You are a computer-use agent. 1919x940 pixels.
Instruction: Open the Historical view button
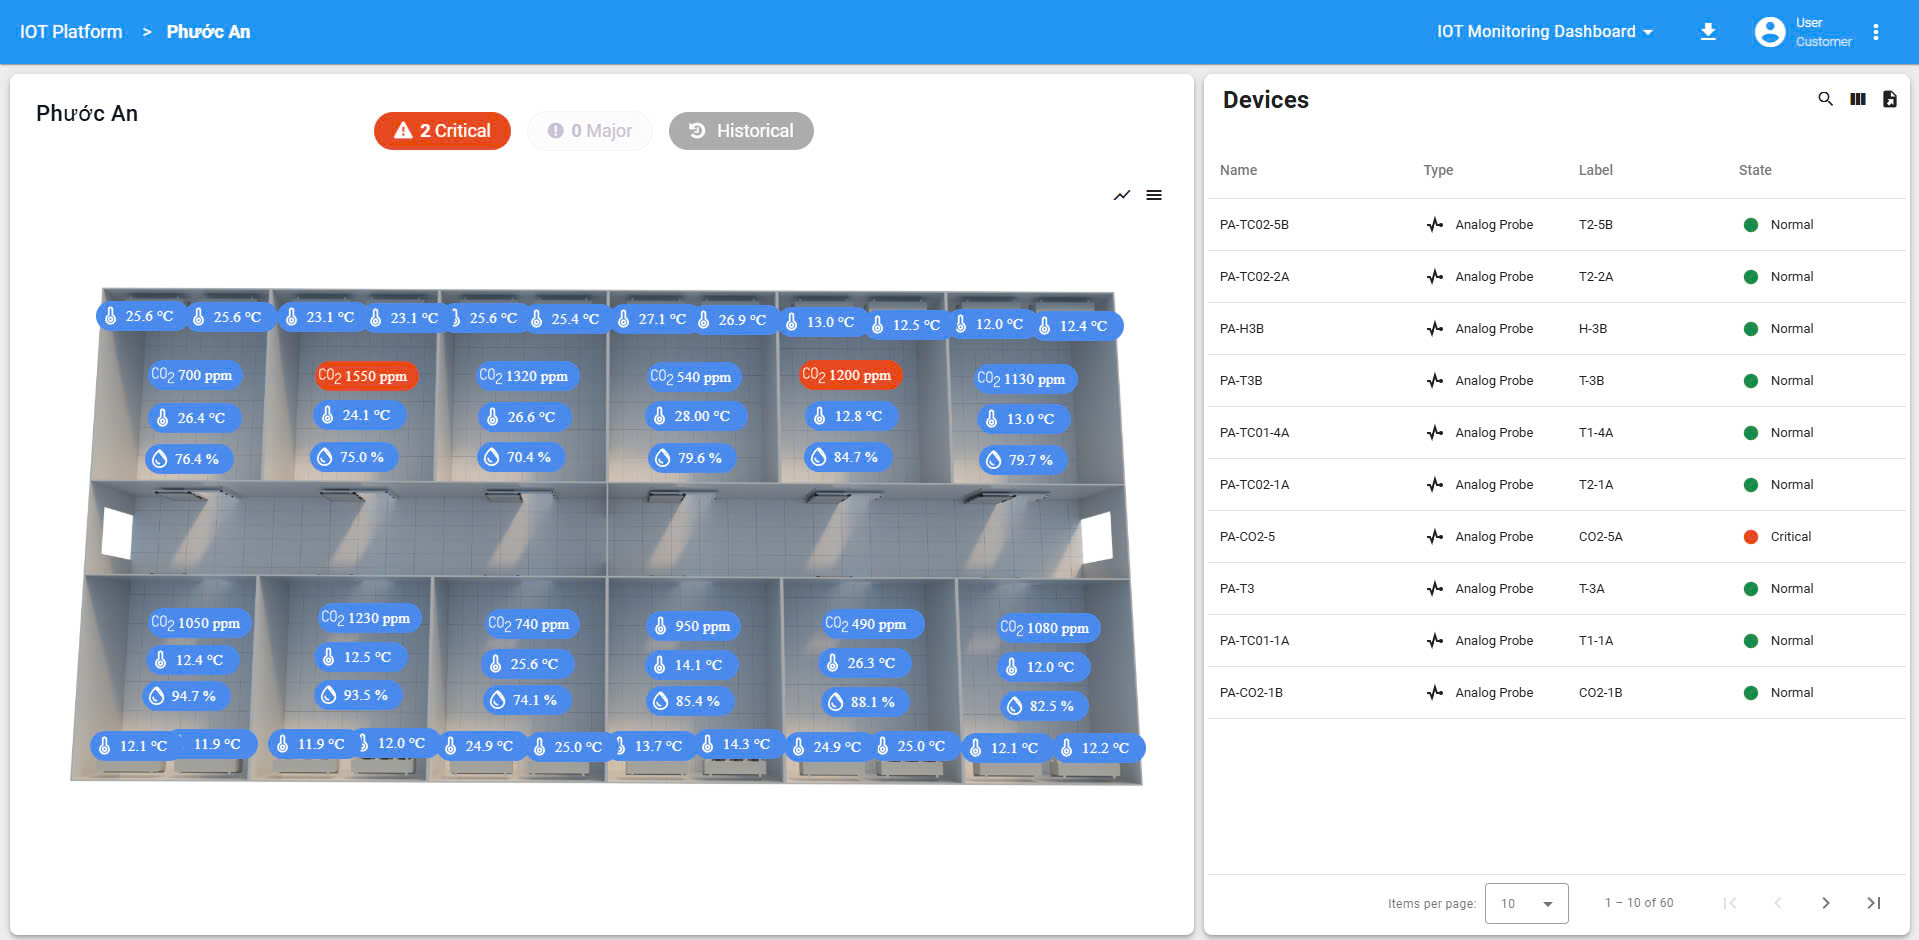(741, 131)
